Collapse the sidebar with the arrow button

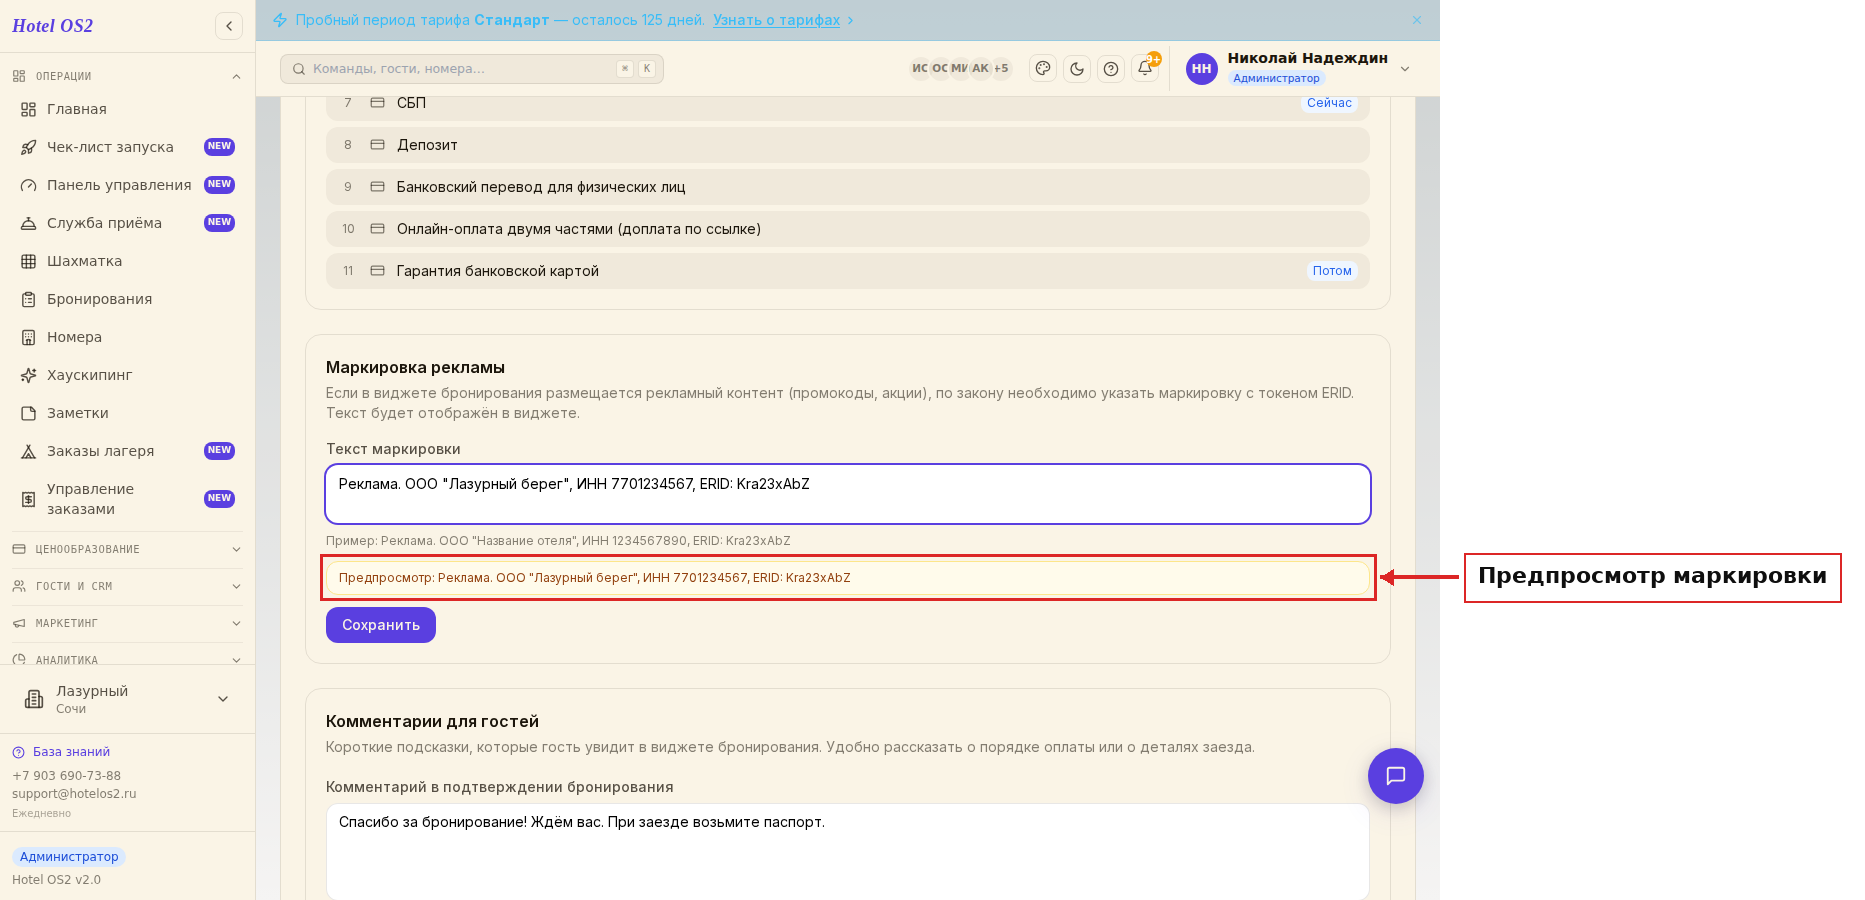[229, 26]
